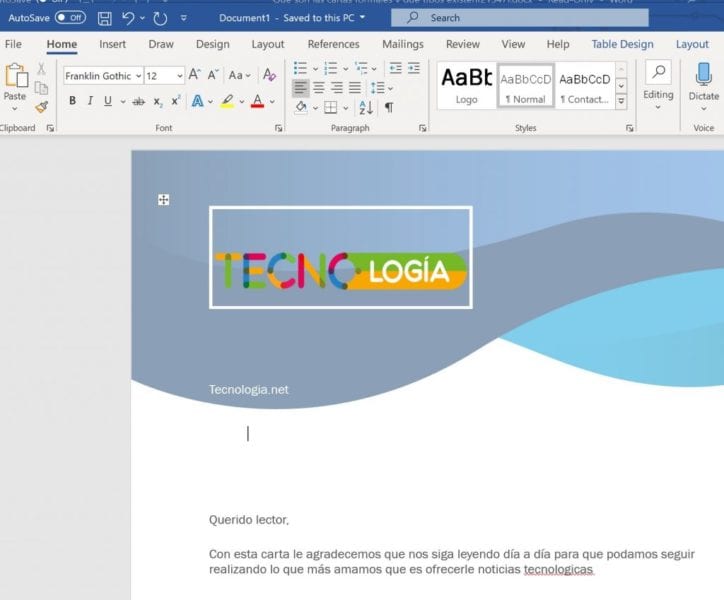
Task: Open Paragraph settings dialog launcher
Action: click(422, 128)
